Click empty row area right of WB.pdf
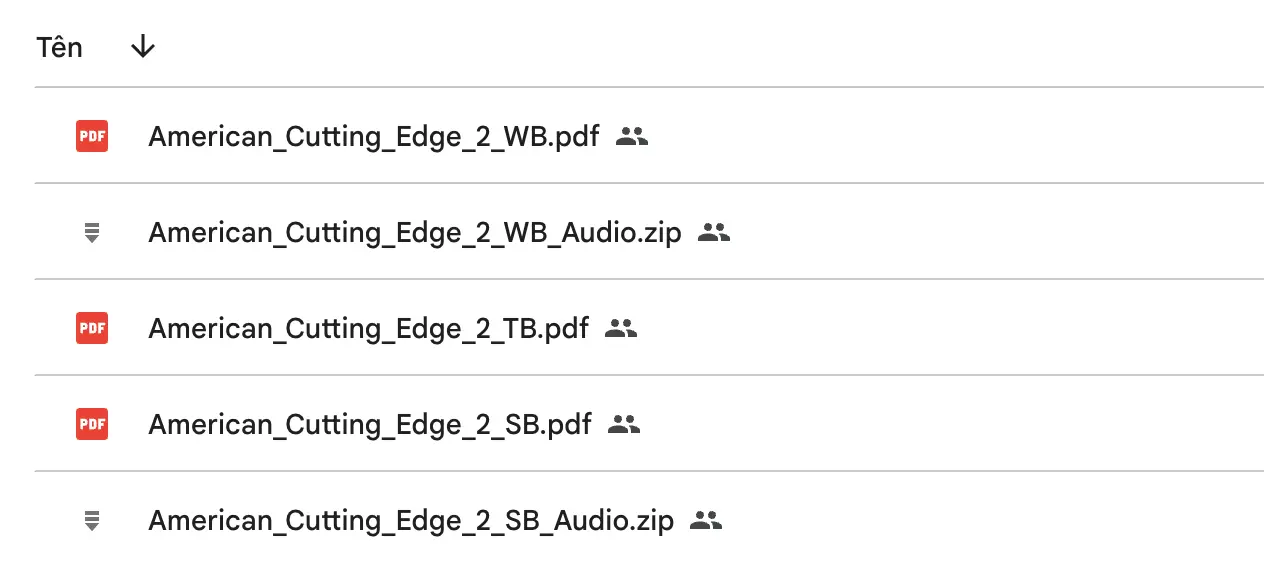 point(957,136)
